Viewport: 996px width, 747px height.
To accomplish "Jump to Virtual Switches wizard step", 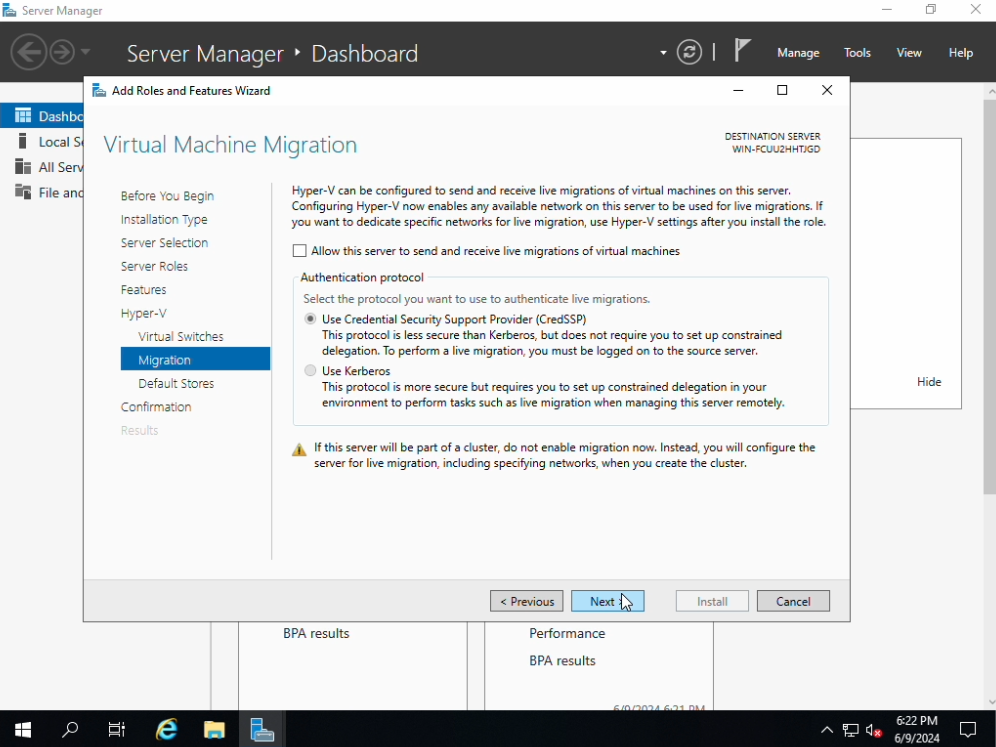I will [x=181, y=336].
